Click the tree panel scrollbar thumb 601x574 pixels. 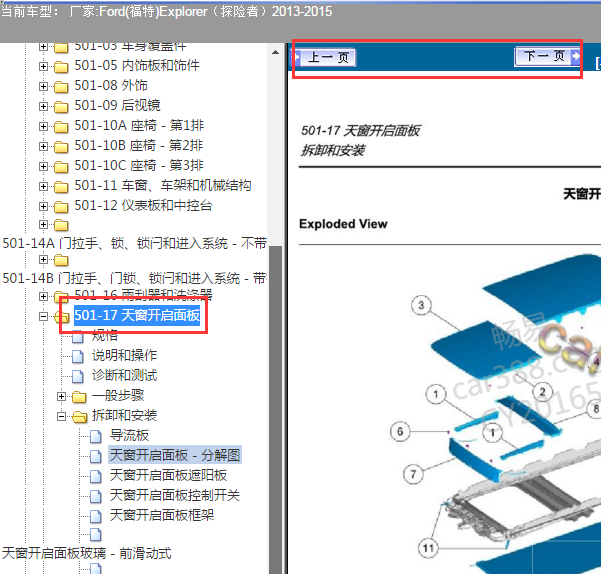click(275, 409)
